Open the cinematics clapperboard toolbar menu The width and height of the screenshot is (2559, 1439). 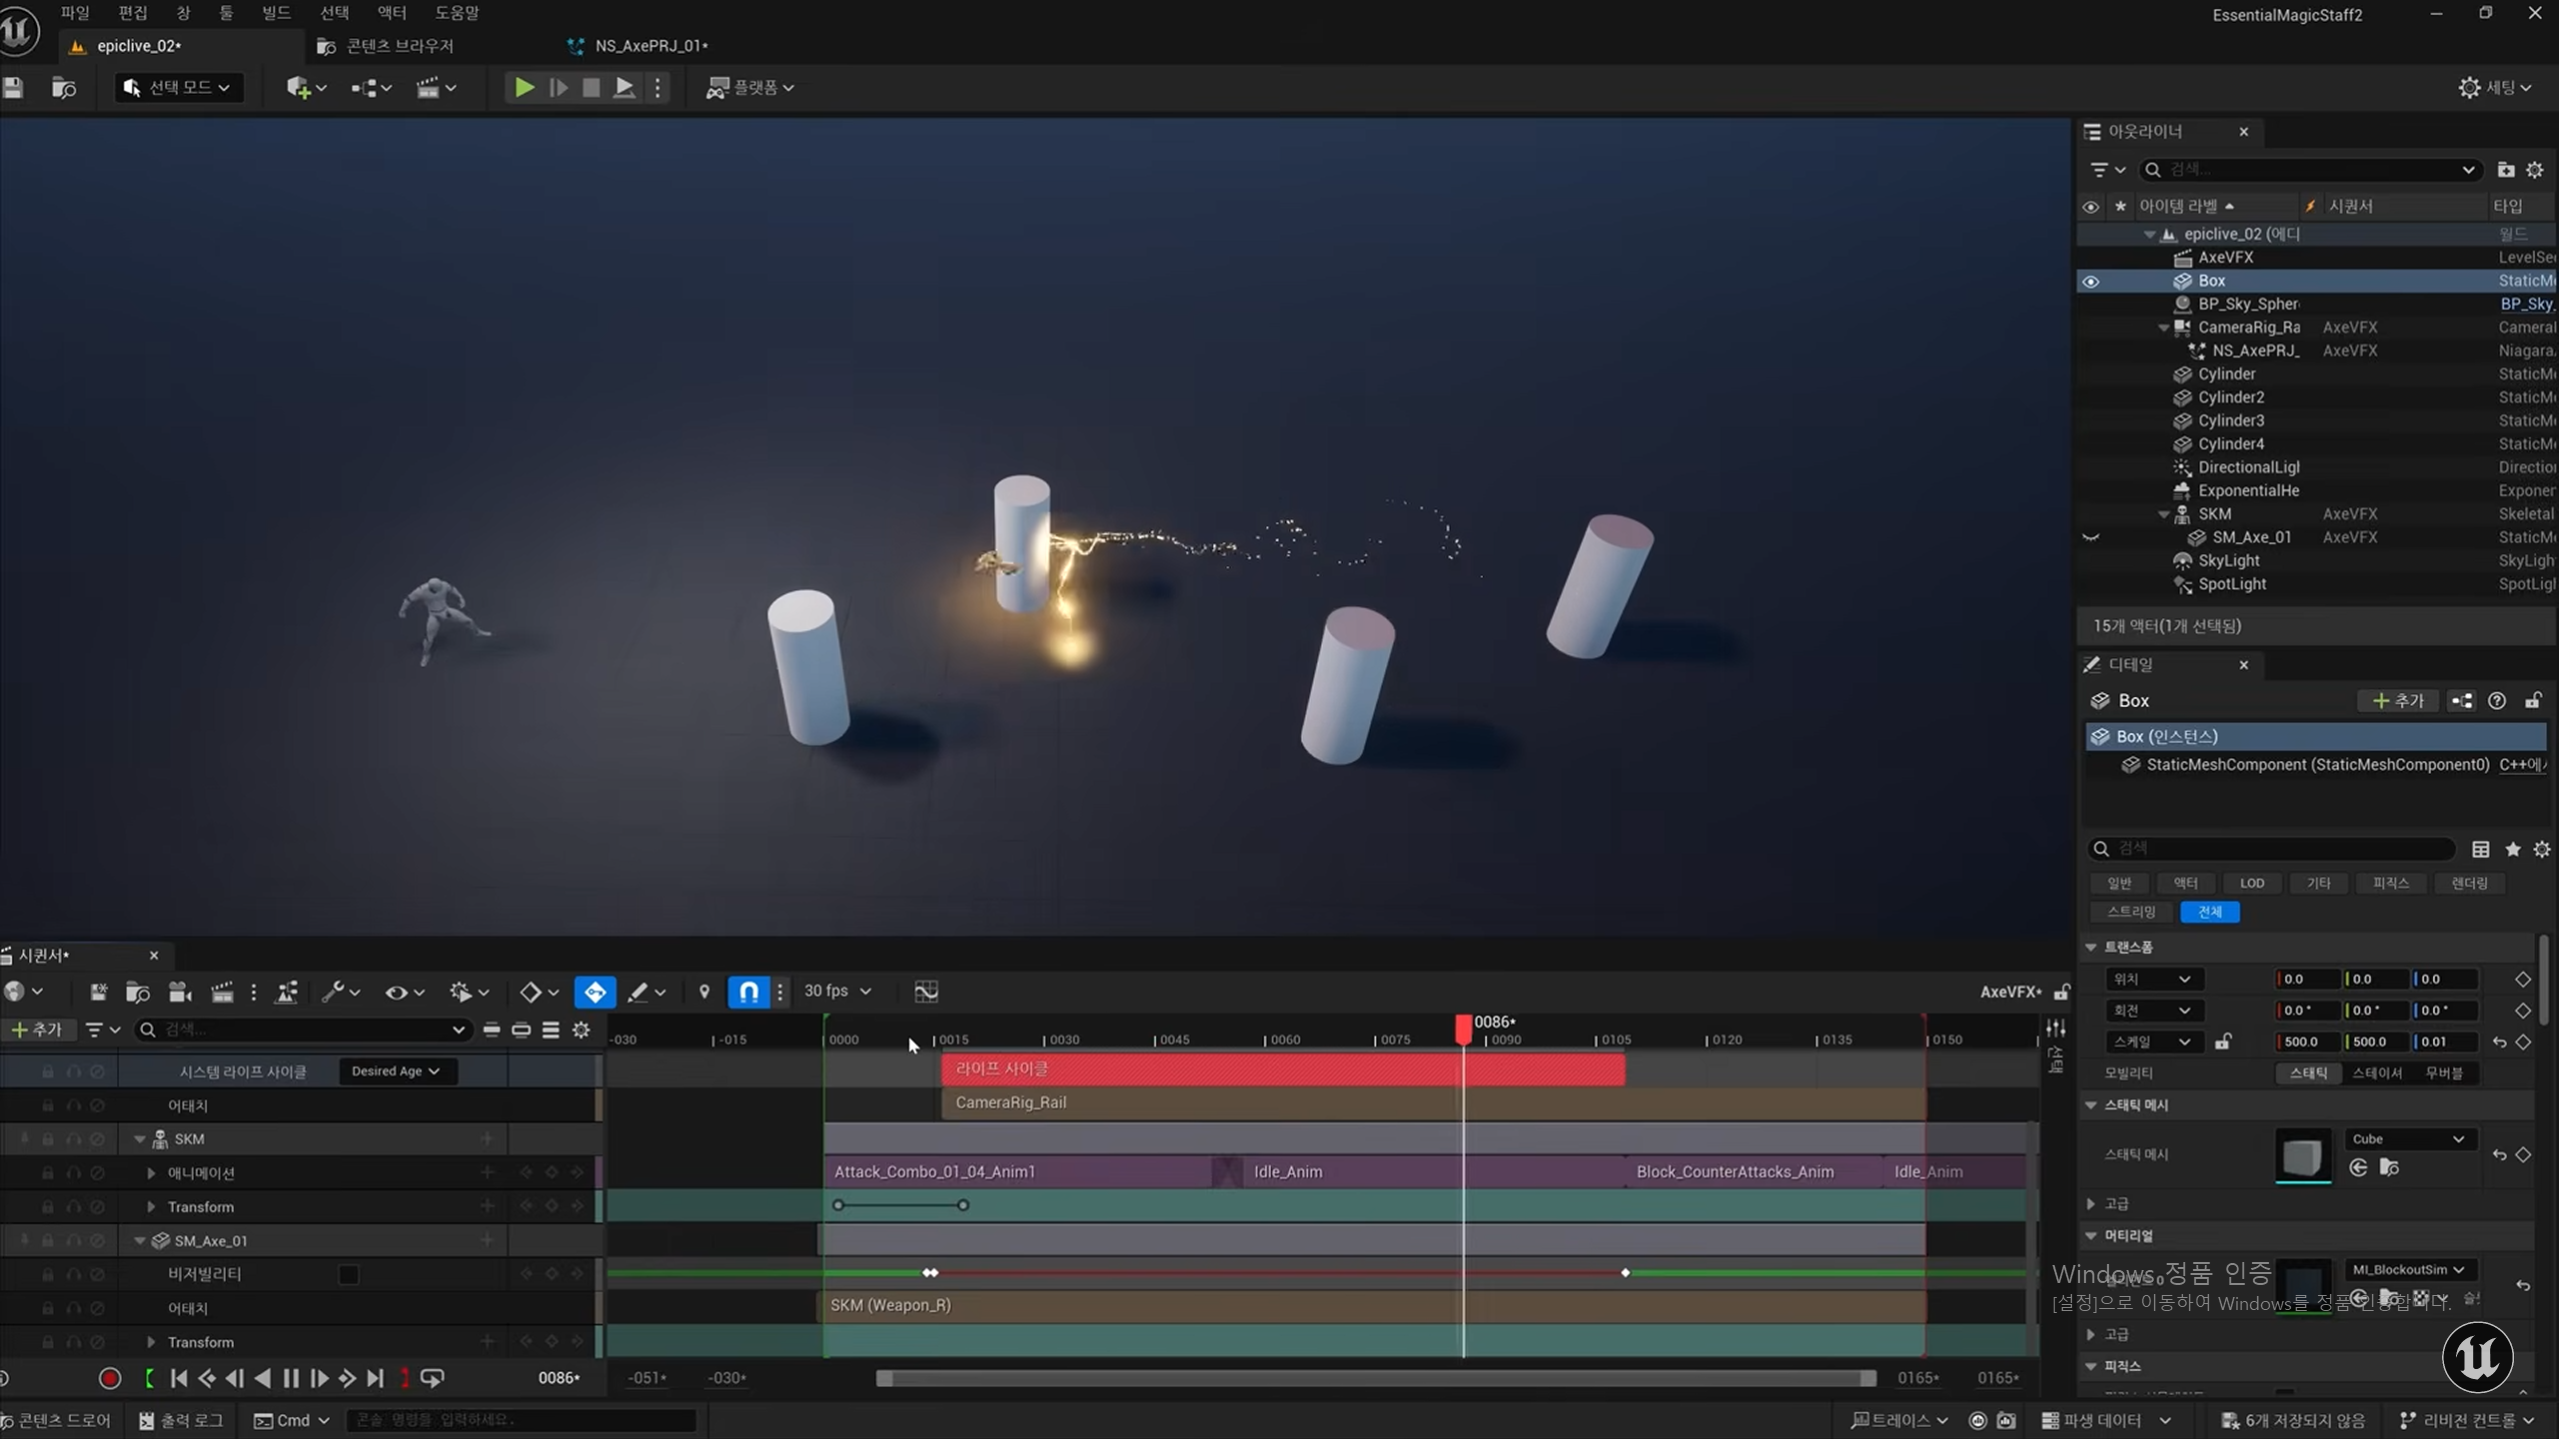(436, 88)
